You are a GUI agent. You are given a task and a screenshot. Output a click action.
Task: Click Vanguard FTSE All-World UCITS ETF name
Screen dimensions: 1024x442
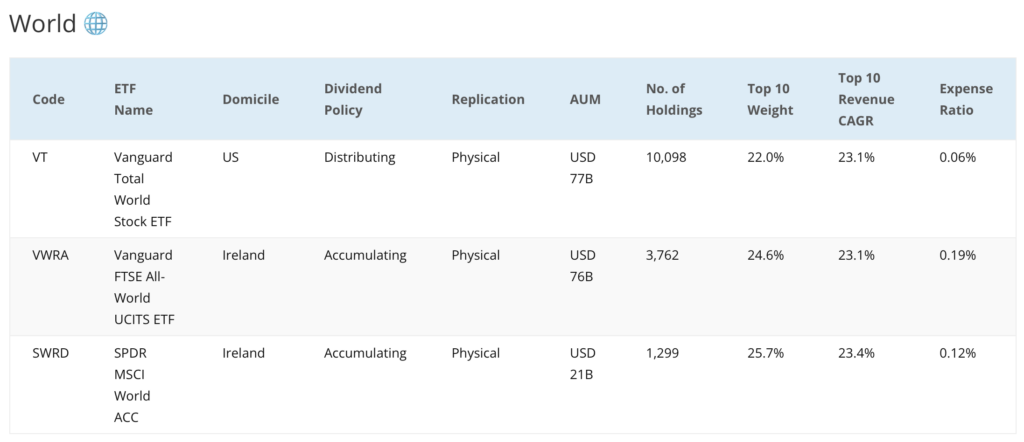[144, 287]
